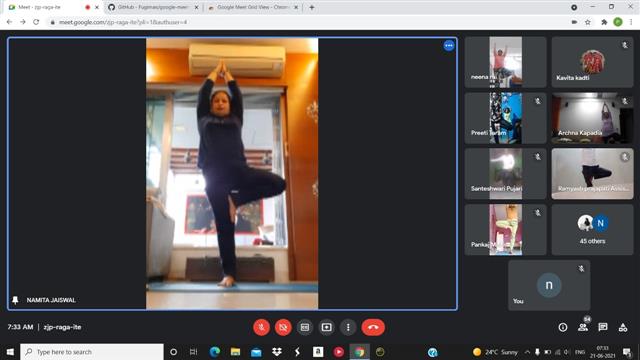
Task: Unpin NAMITA JAISWAL using pin icon
Action: click(15, 300)
